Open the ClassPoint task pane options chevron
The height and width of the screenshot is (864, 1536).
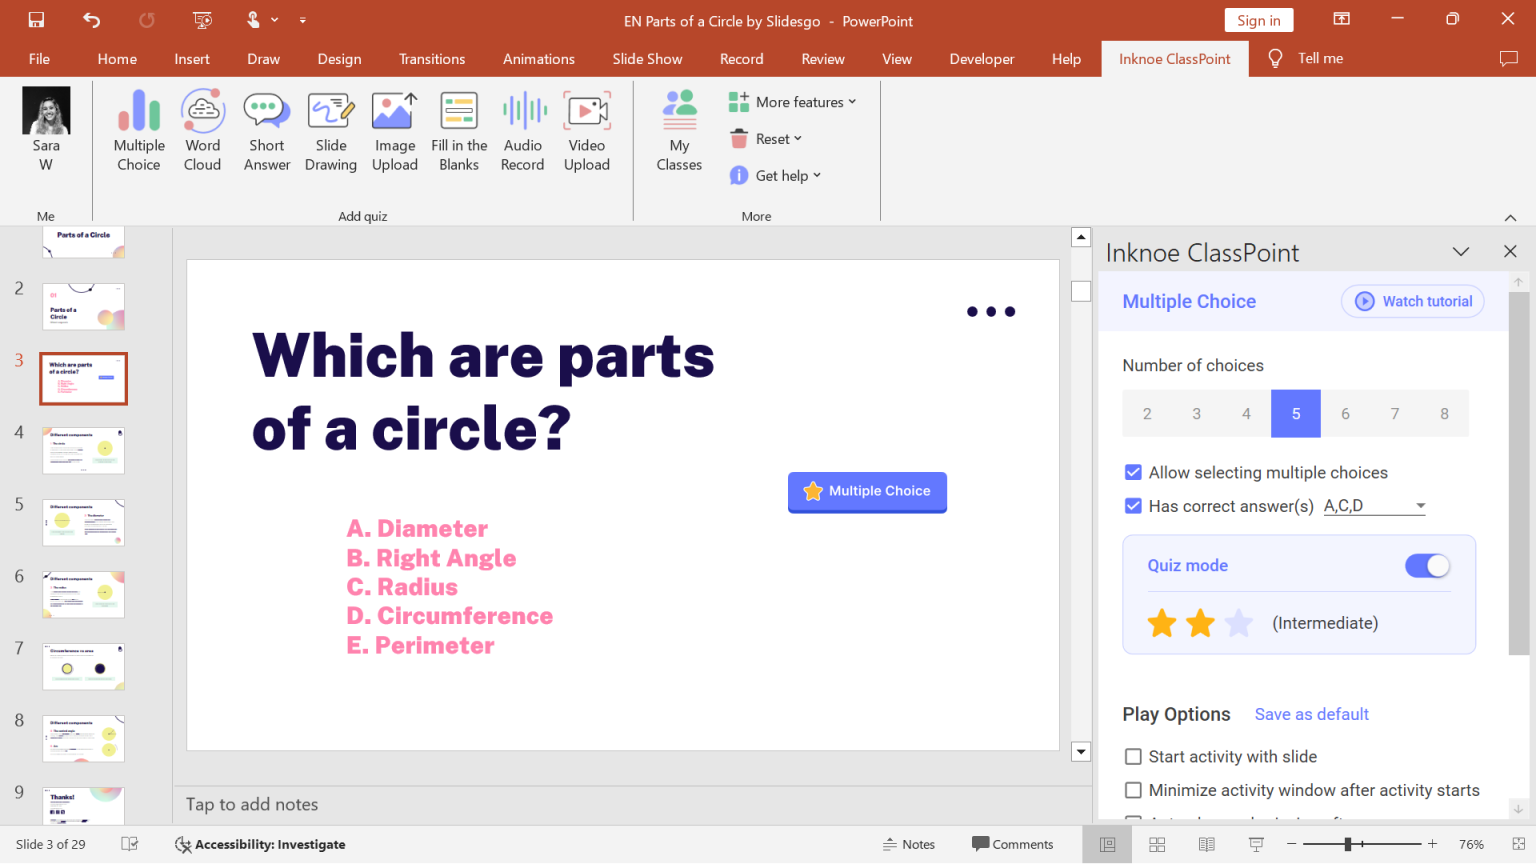tap(1461, 252)
